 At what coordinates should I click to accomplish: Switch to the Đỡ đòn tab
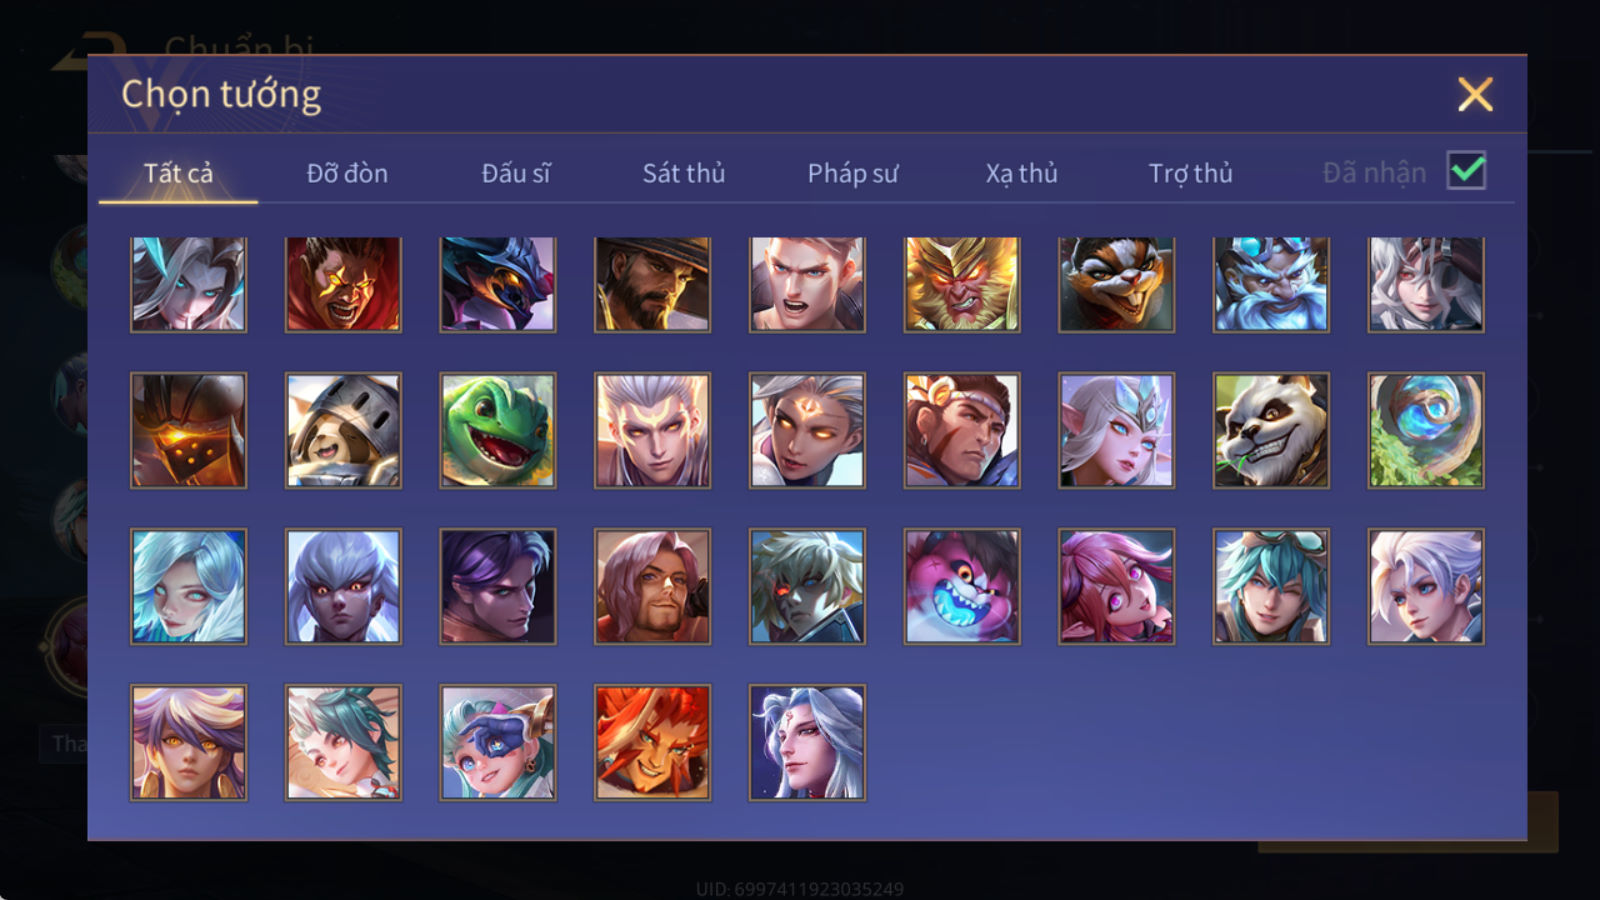pos(347,173)
